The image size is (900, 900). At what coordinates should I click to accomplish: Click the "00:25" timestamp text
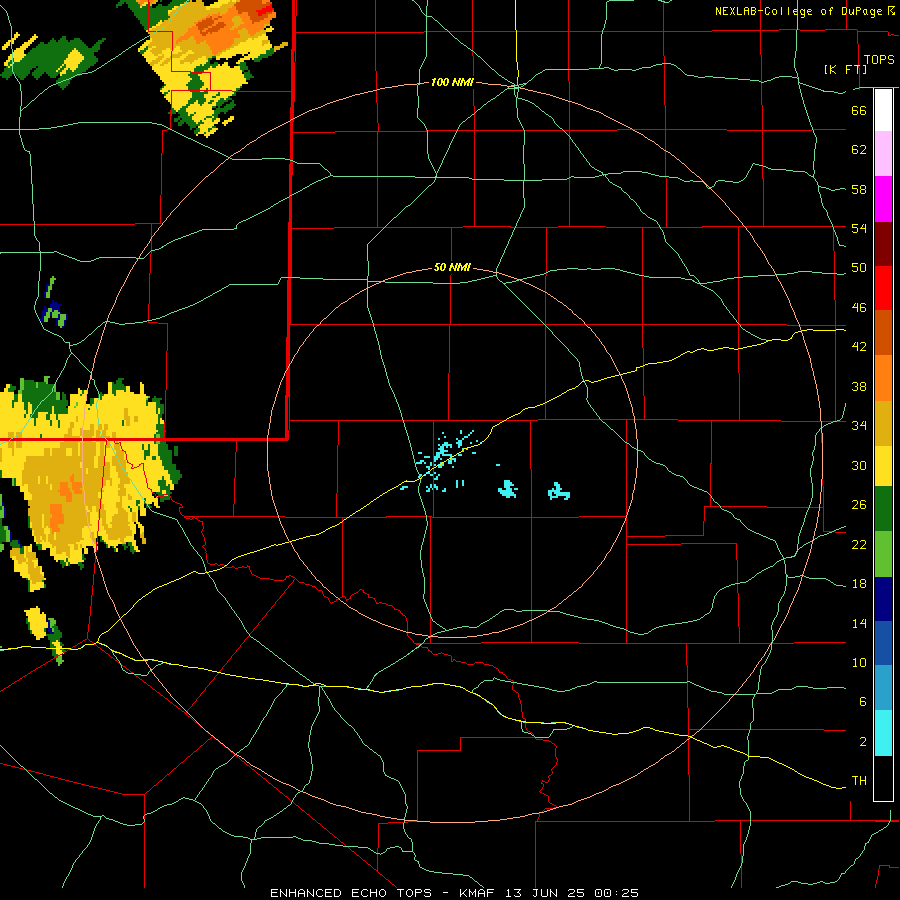pyautogui.click(x=617, y=893)
